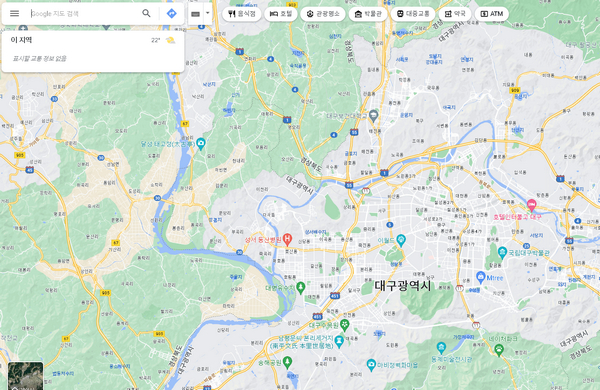The image size is (600, 390).
Task: Select the 호텔 hotels chip
Action: 281,14
